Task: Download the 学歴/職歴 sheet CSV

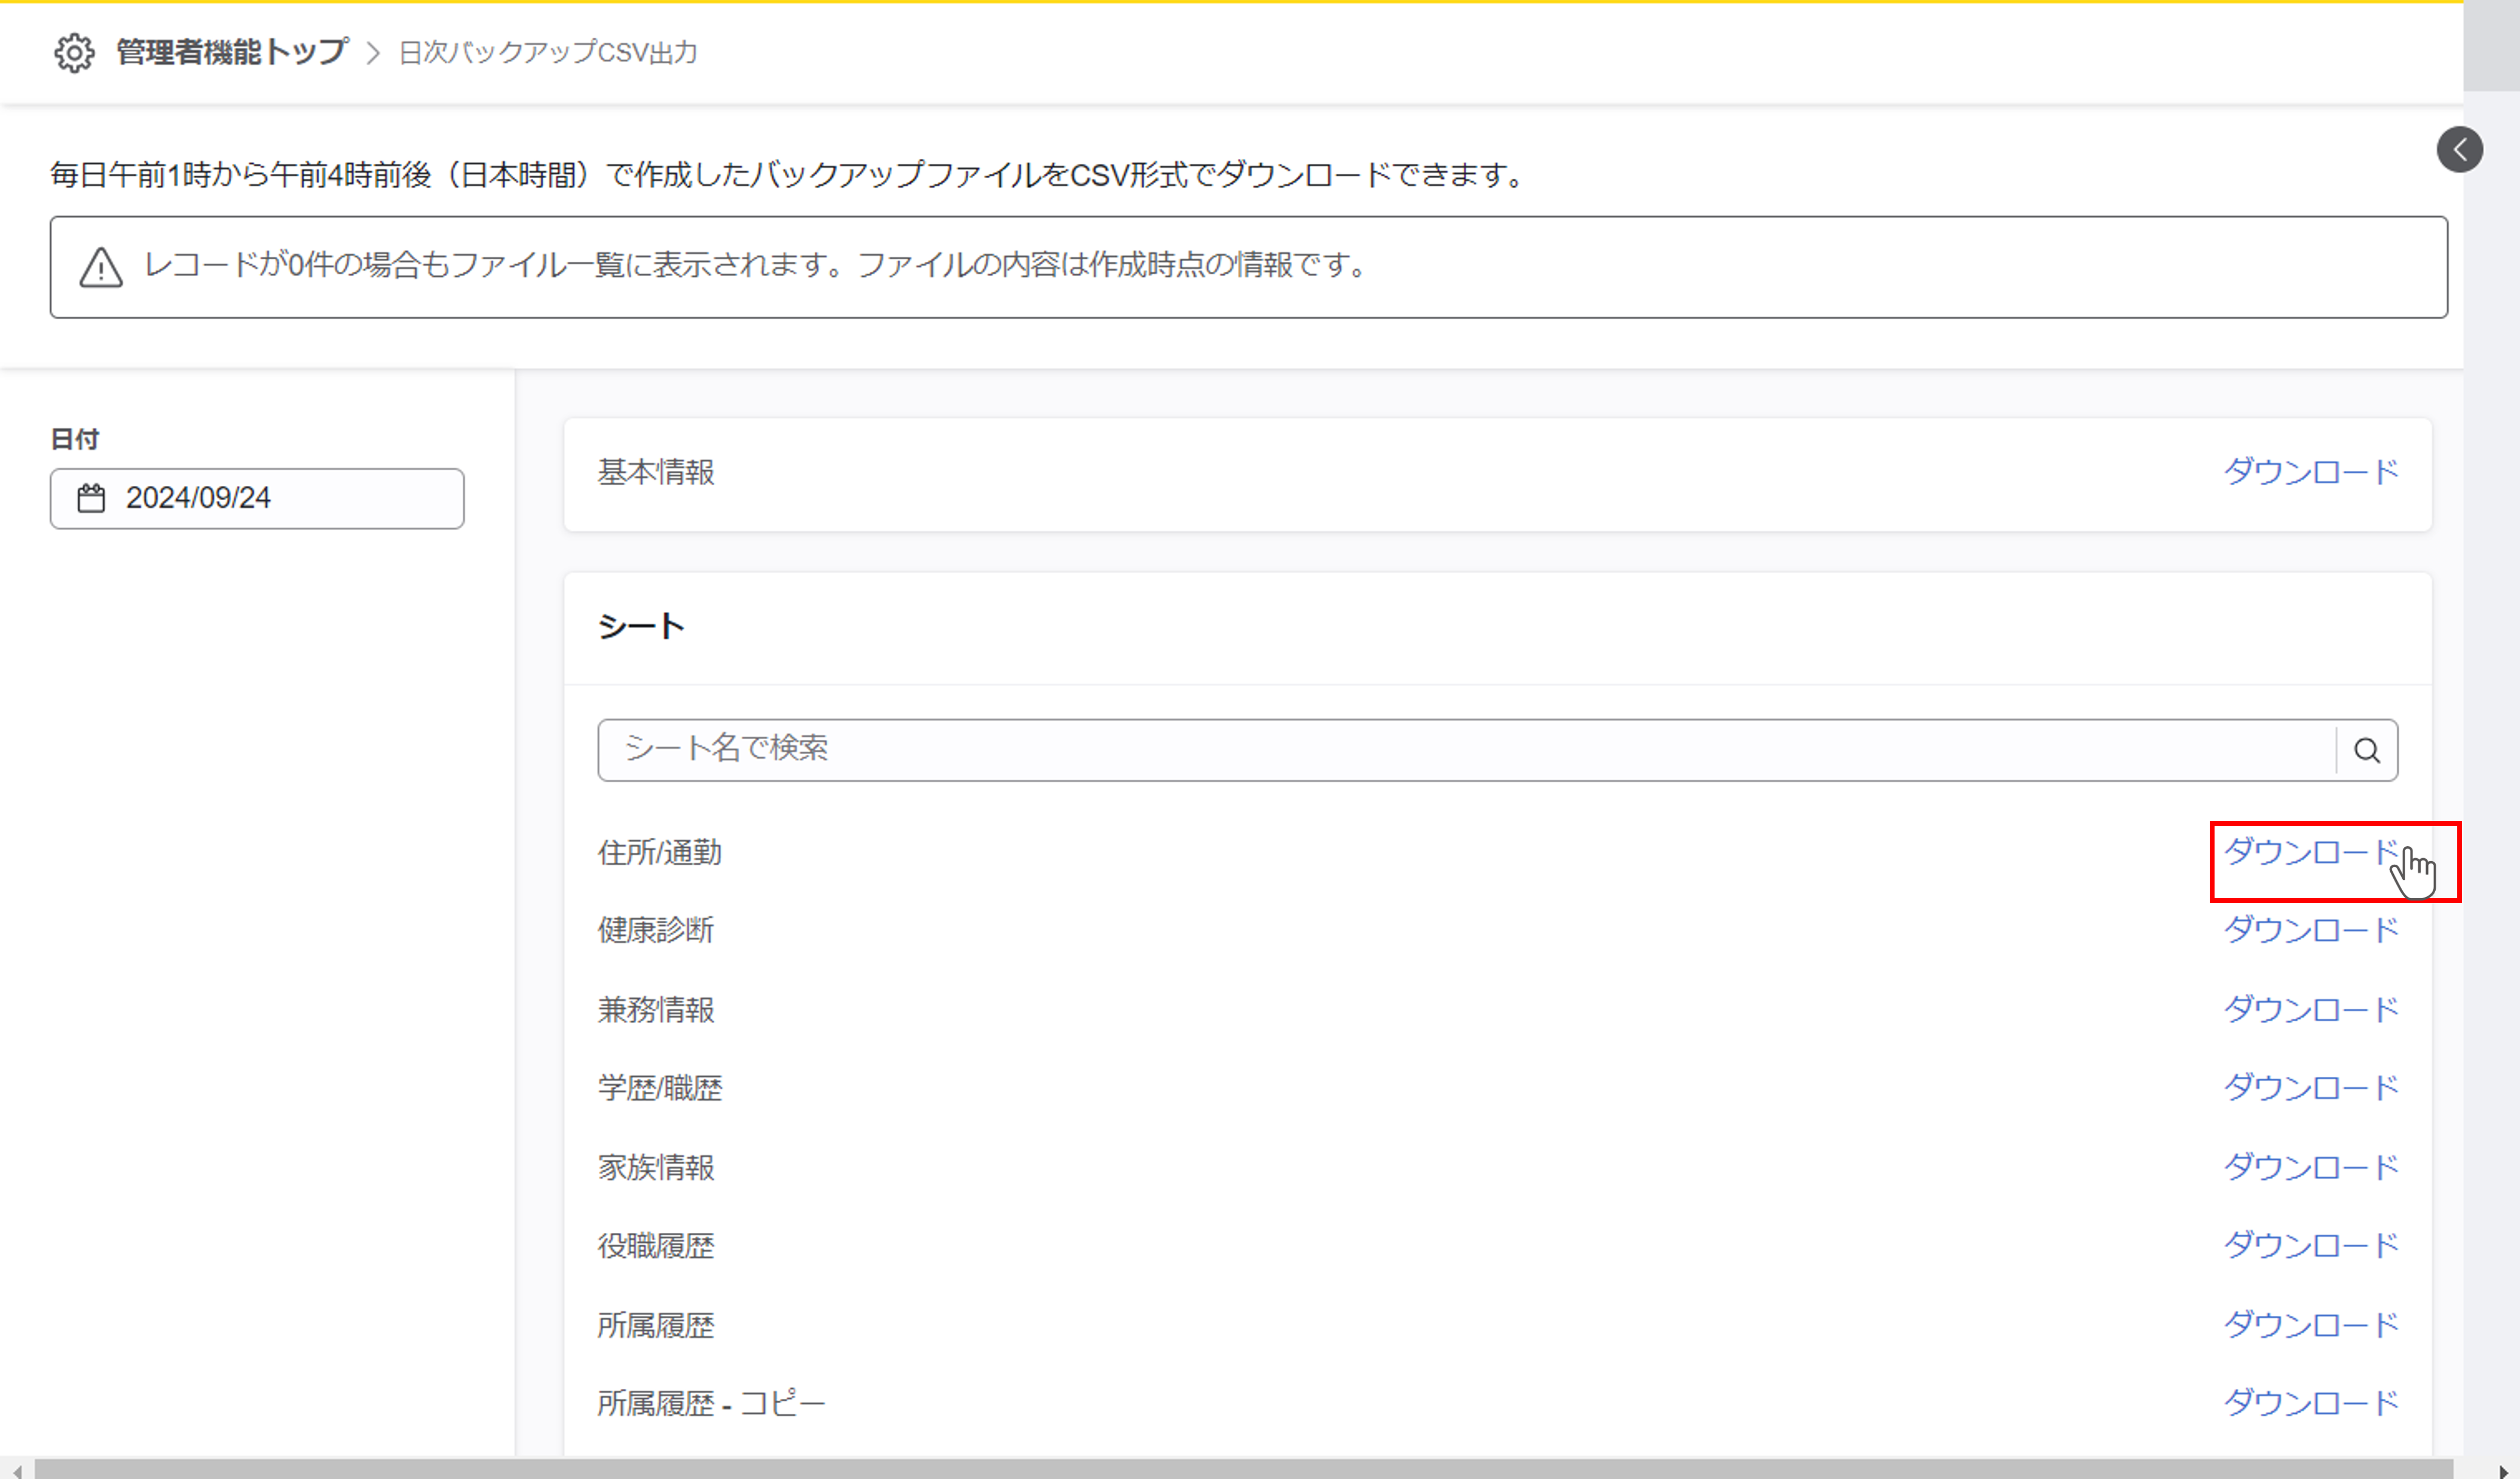Action: (2311, 1087)
